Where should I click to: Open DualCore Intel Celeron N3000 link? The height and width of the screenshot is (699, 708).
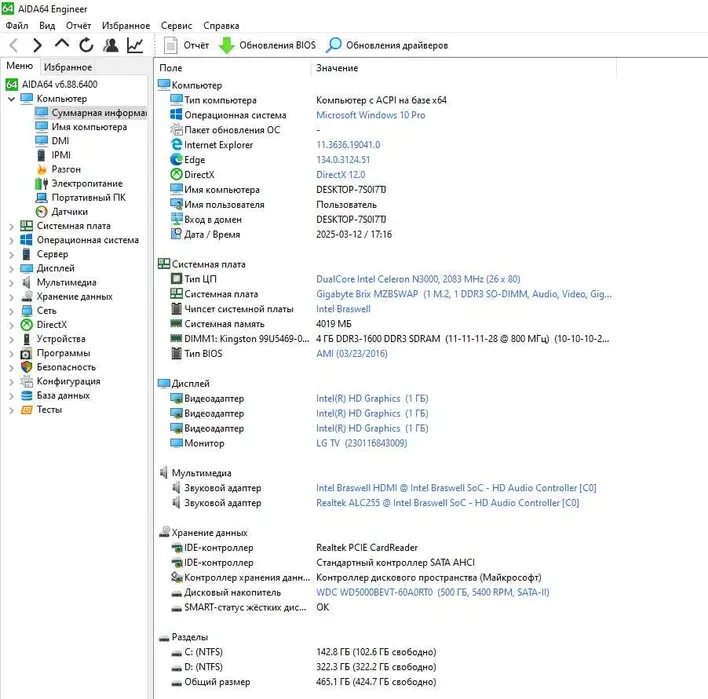coord(418,279)
